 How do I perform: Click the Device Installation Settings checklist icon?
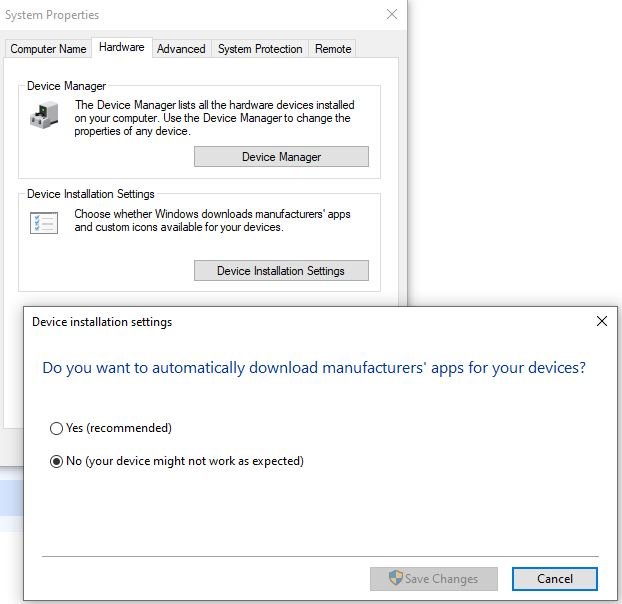[45, 223]
